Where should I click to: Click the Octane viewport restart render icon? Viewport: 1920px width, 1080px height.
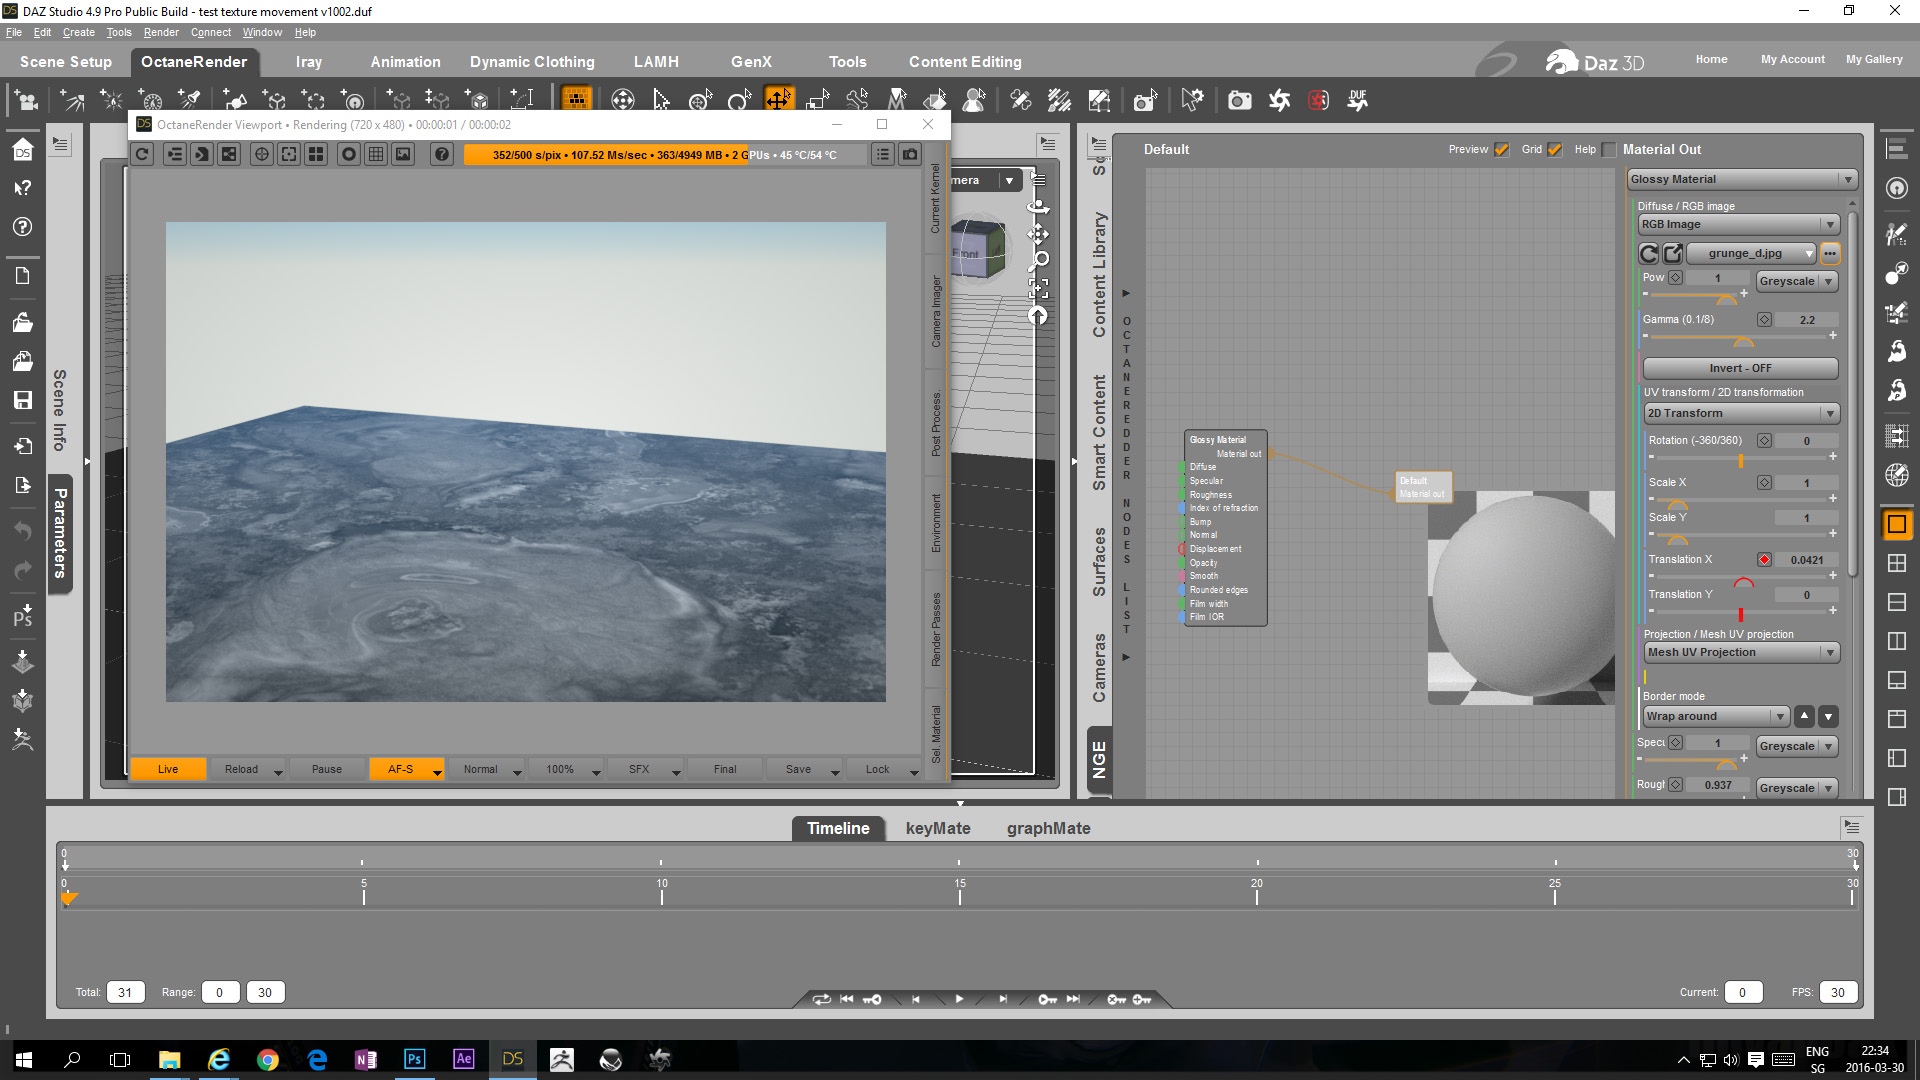142,154
